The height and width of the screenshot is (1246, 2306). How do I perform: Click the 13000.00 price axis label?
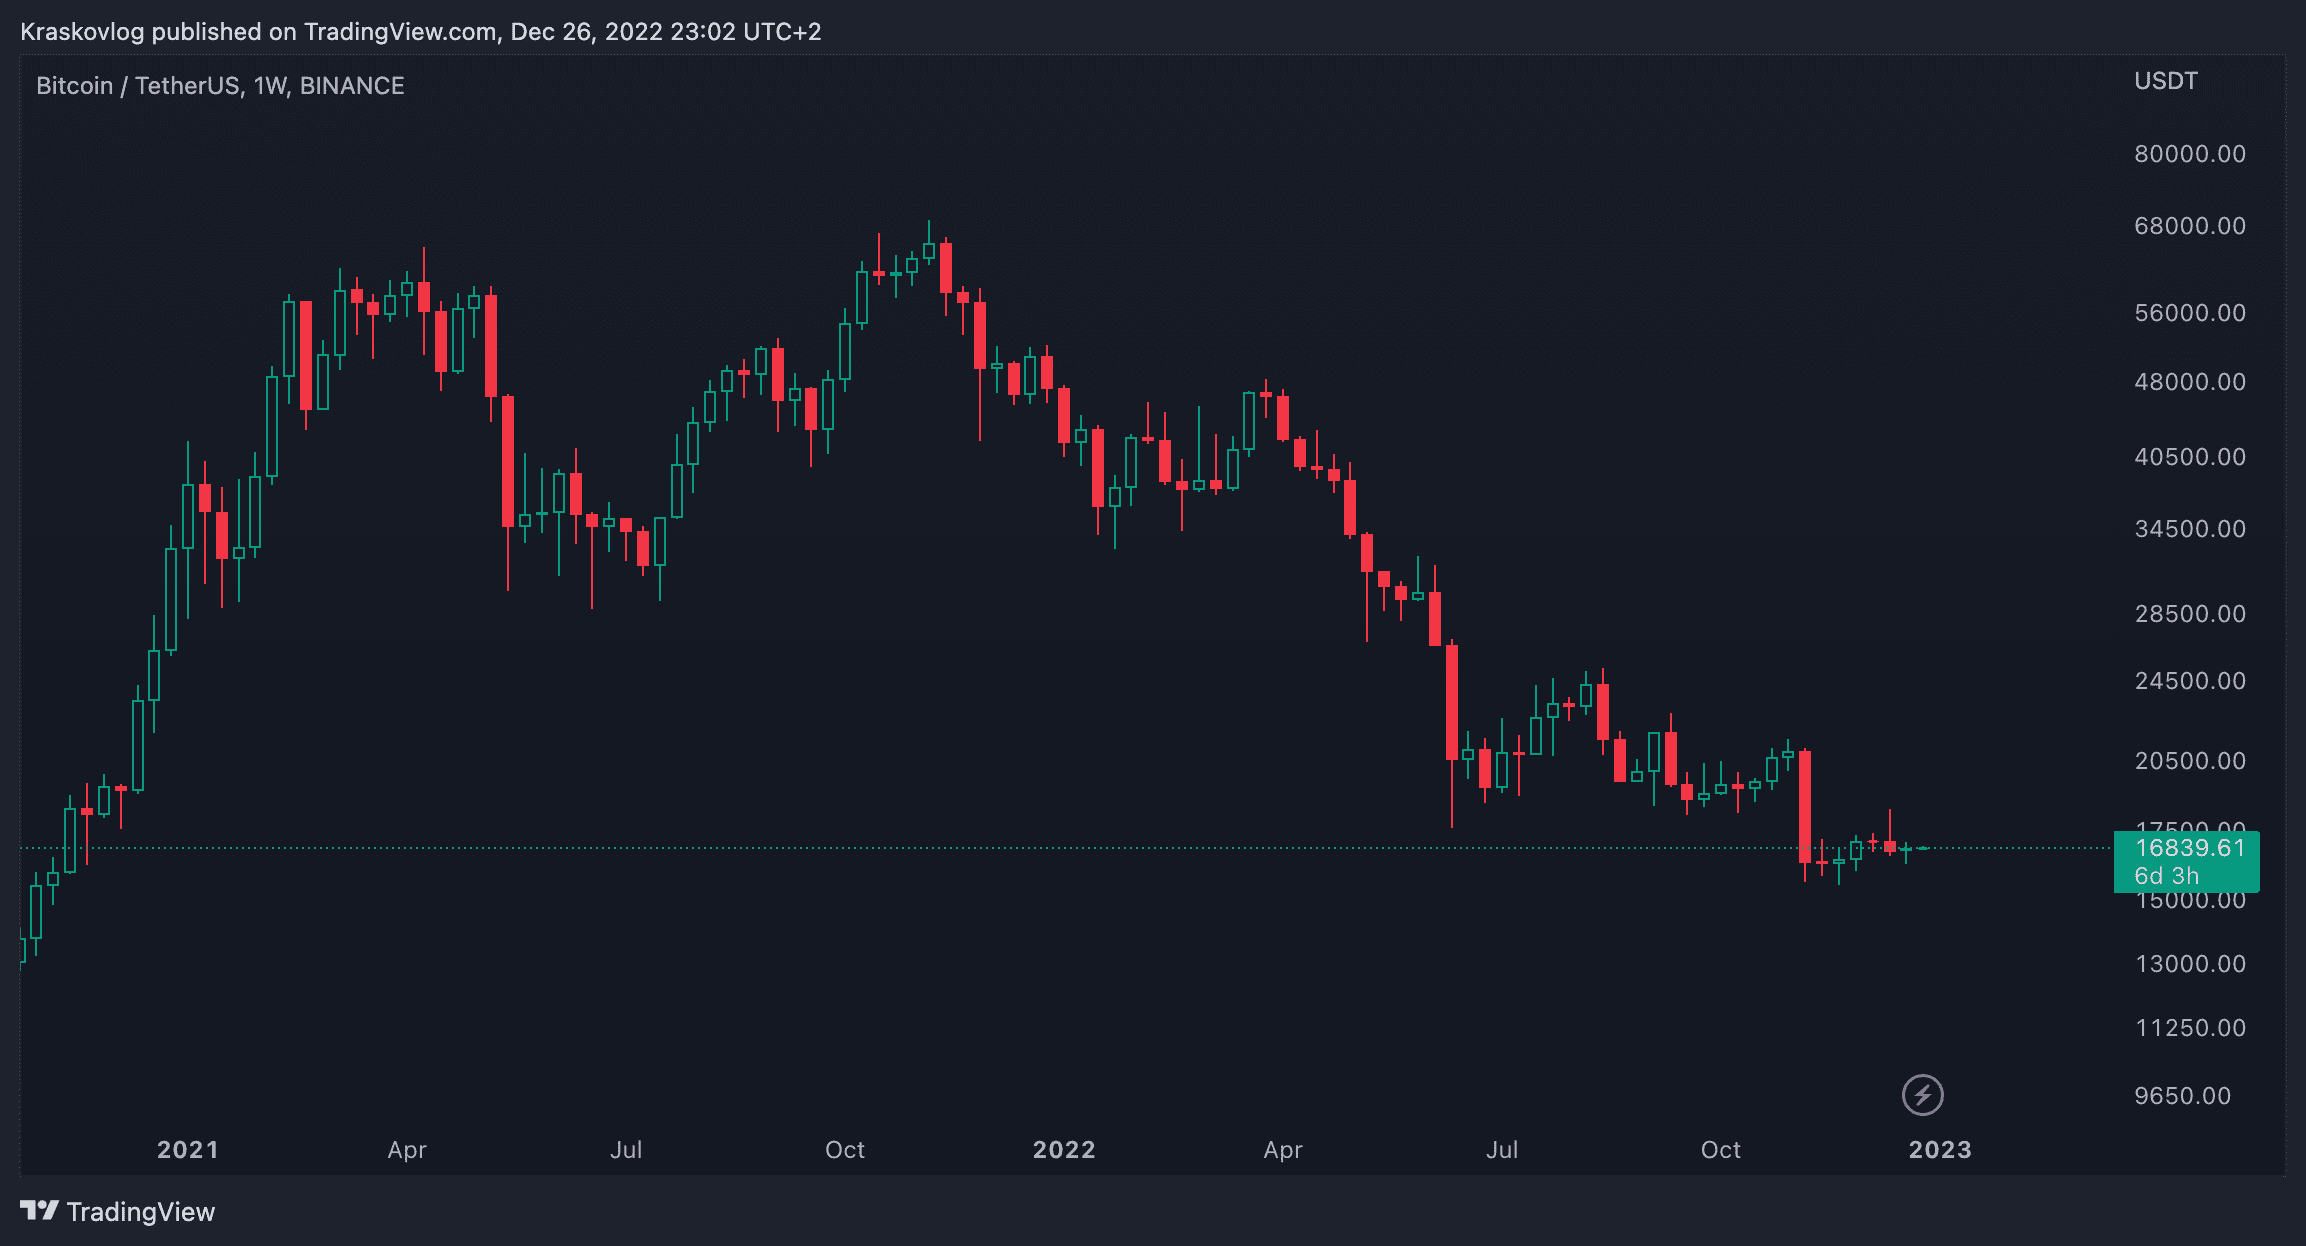pyautogui.click(x=2190, y=964)
